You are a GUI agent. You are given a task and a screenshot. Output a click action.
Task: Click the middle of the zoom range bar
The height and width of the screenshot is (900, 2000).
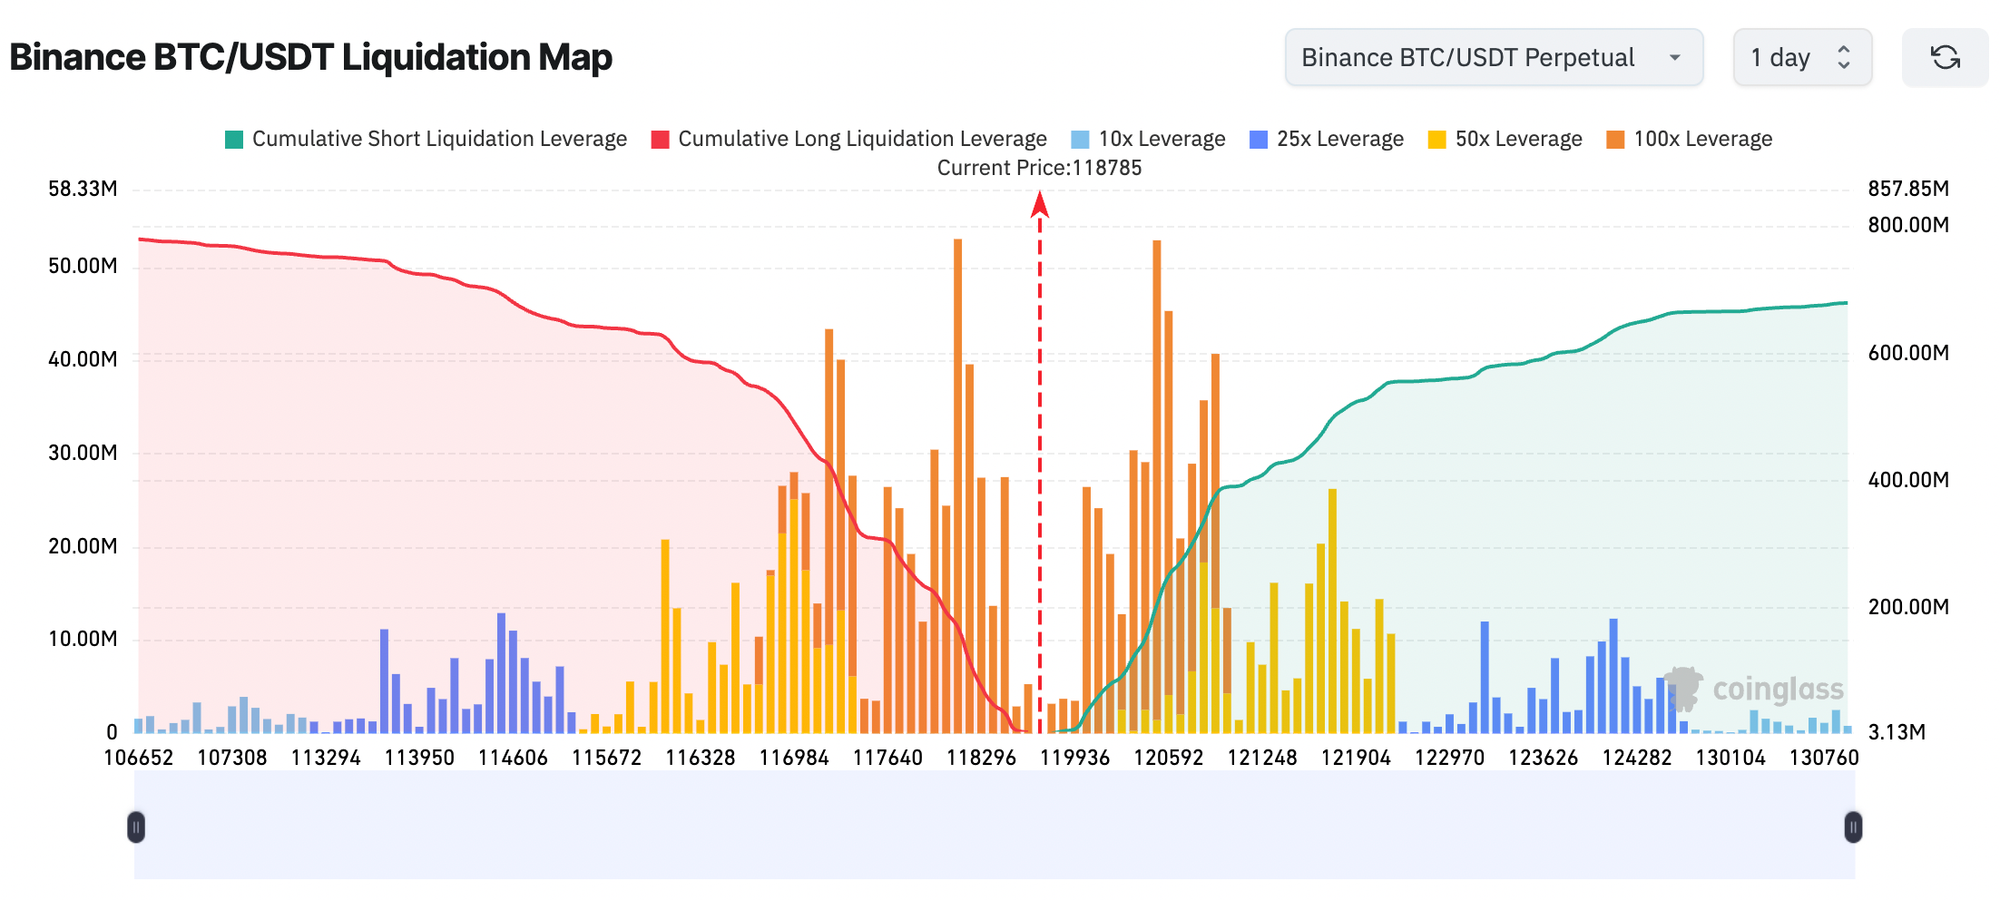coord(994,827)
